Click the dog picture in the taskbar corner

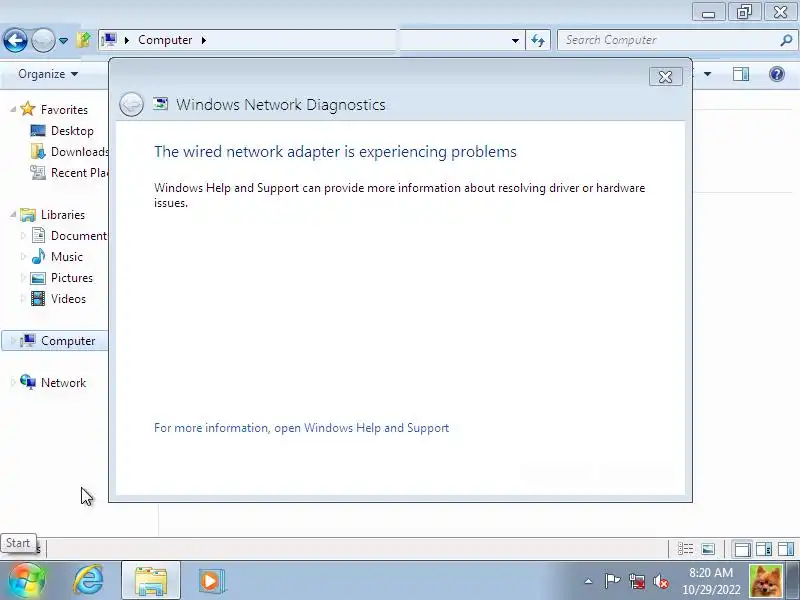coord(765,581)
